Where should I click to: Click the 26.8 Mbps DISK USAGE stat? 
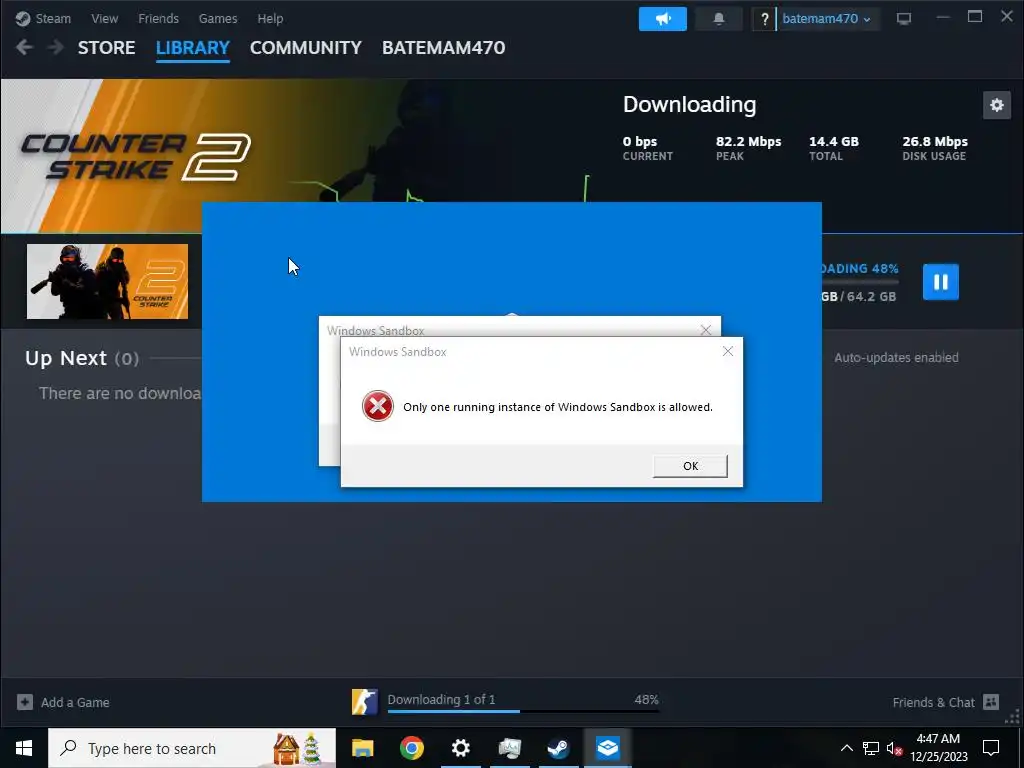point(935,148)
